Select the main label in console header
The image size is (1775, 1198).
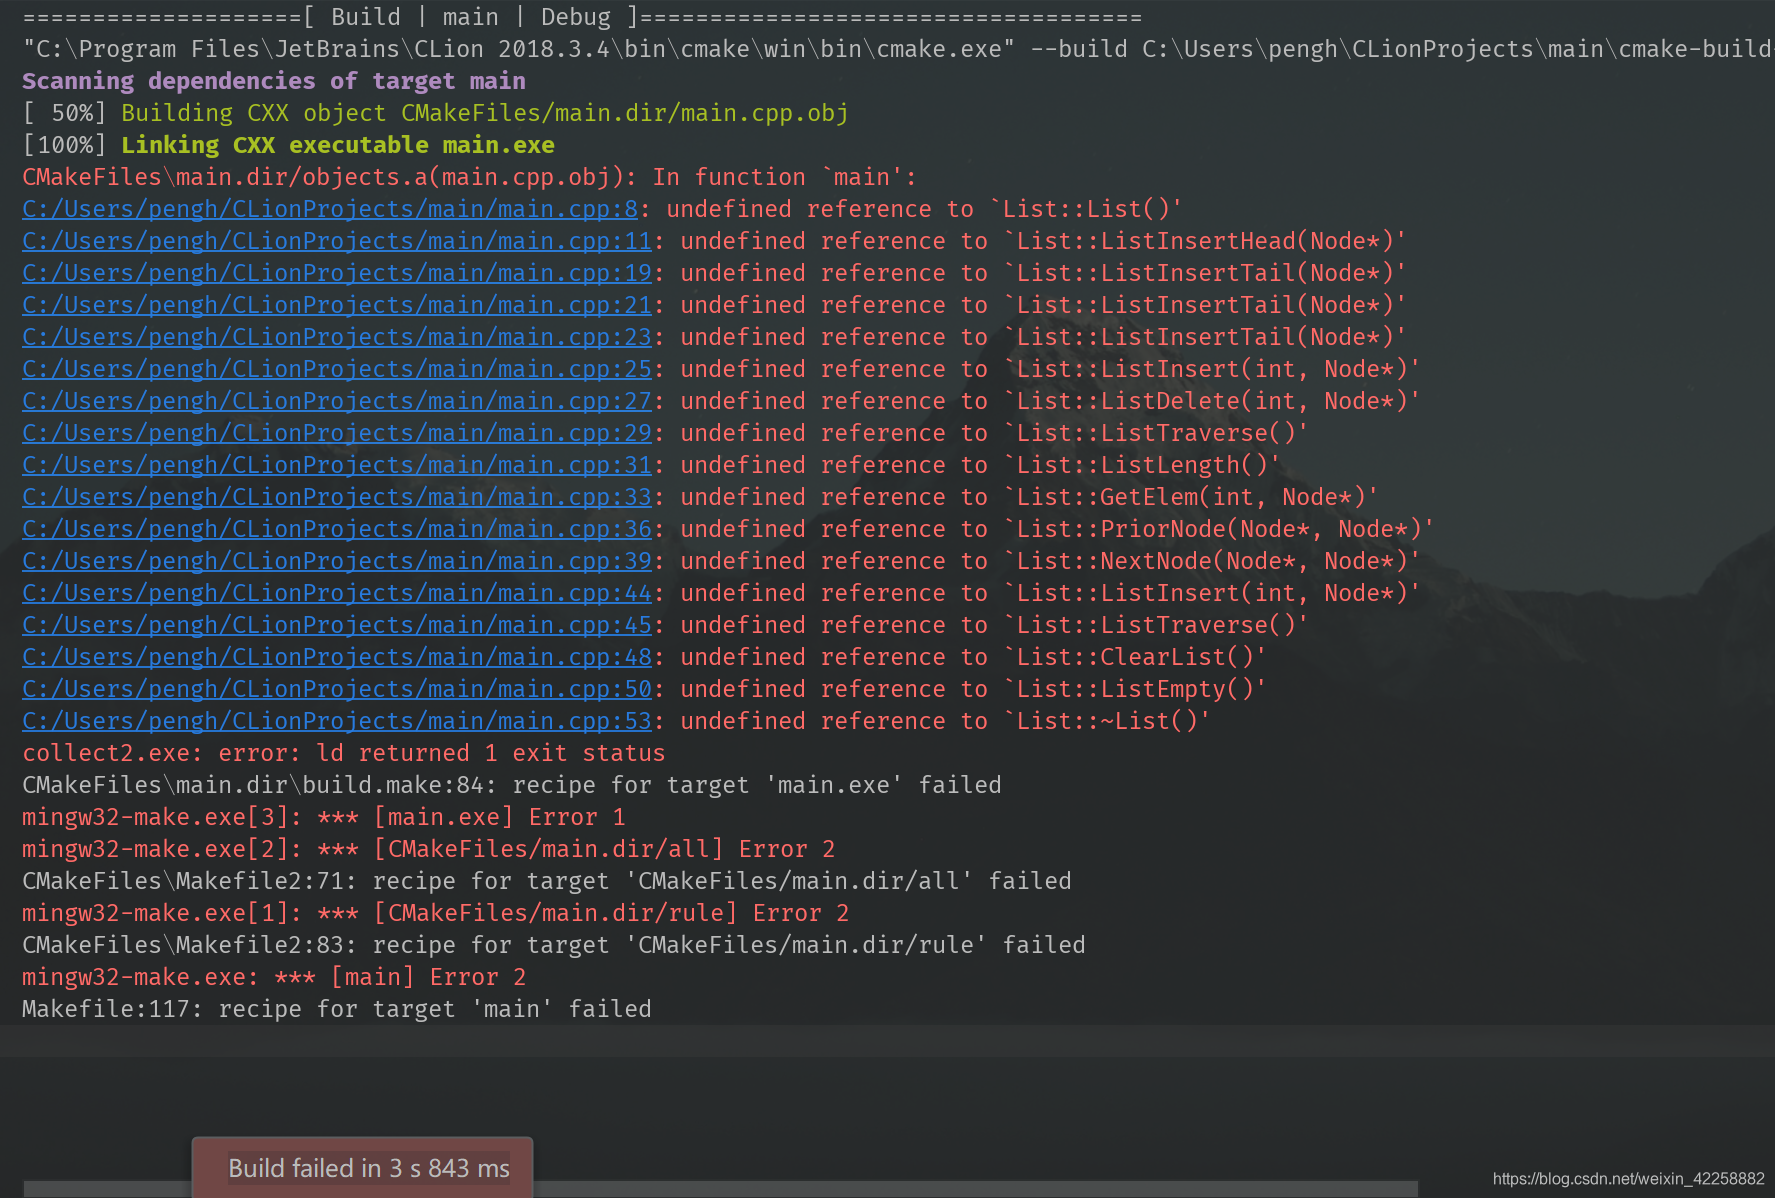(470, 16)
